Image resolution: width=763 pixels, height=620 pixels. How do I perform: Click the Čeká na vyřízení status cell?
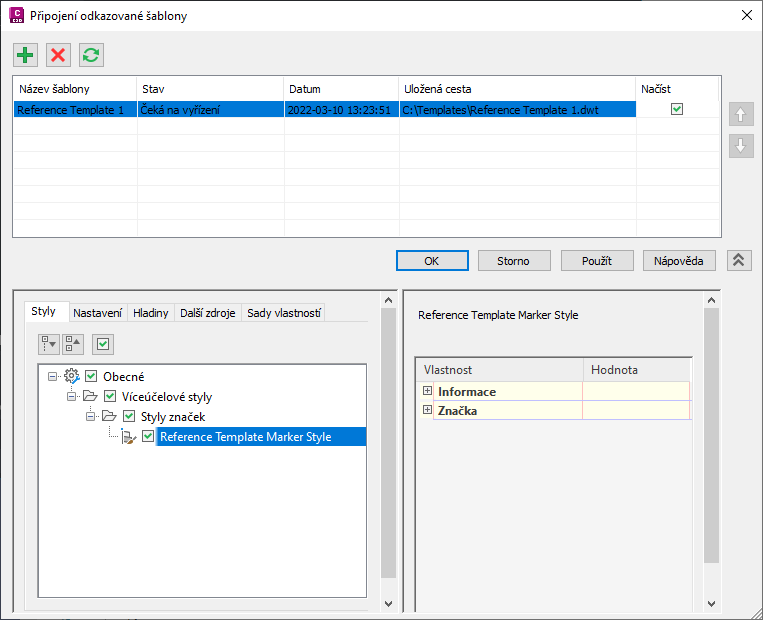[211, 110]
